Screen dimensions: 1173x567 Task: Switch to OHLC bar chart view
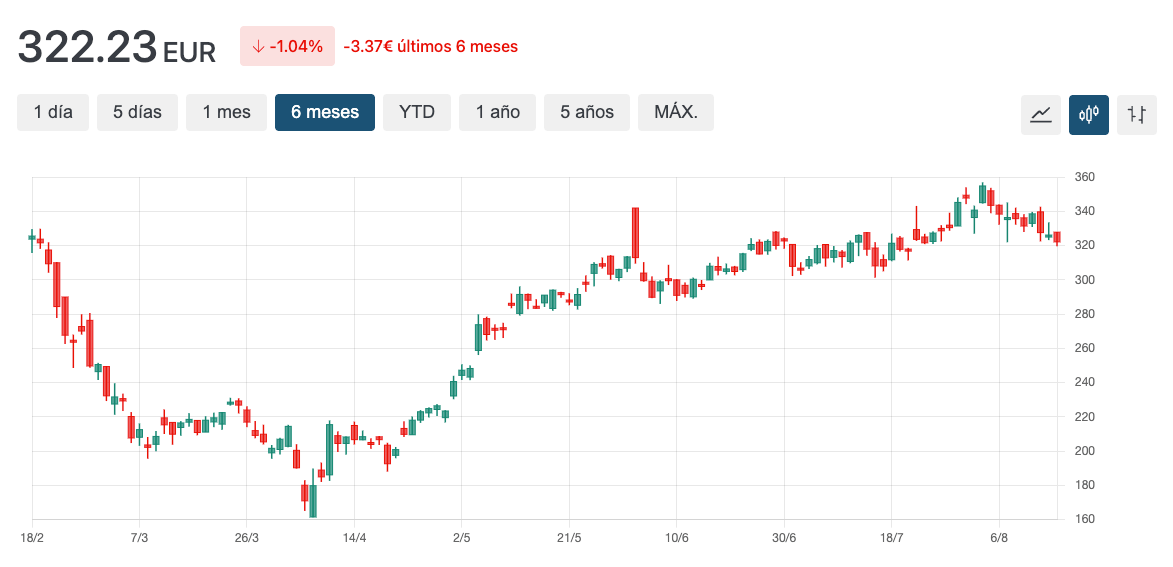click(x=1136, y=115)
